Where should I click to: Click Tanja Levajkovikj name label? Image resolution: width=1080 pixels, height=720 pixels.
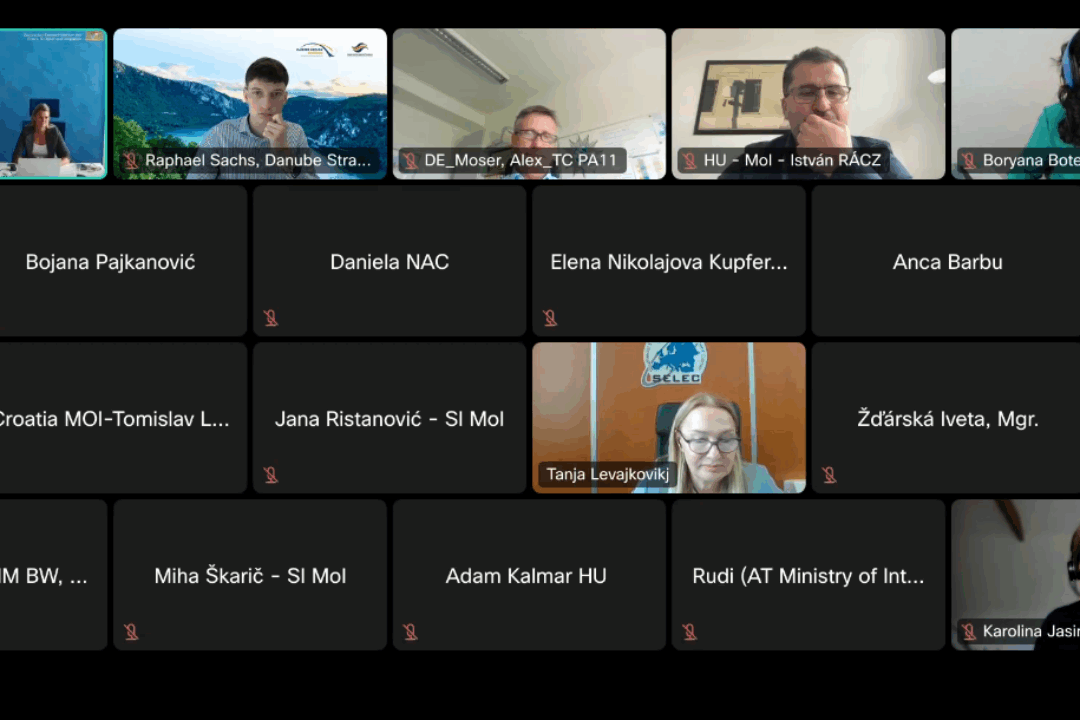608,474
